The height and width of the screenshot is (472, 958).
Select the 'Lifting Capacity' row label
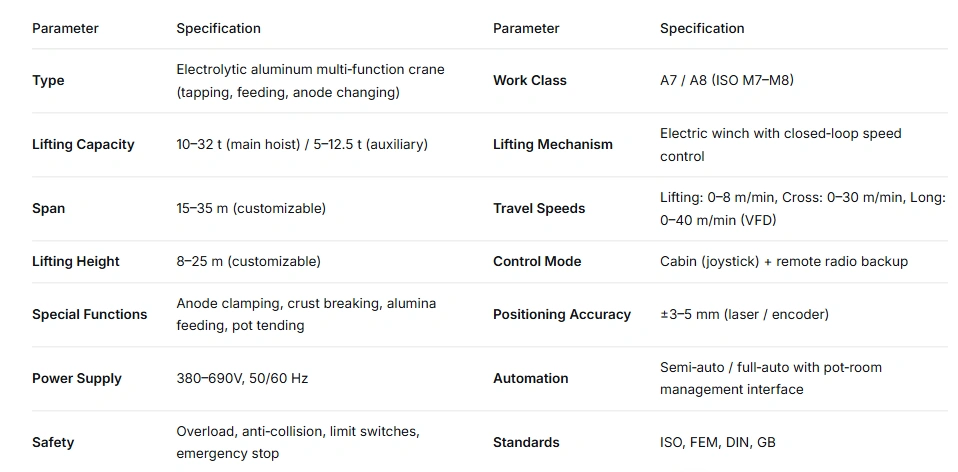83,145
